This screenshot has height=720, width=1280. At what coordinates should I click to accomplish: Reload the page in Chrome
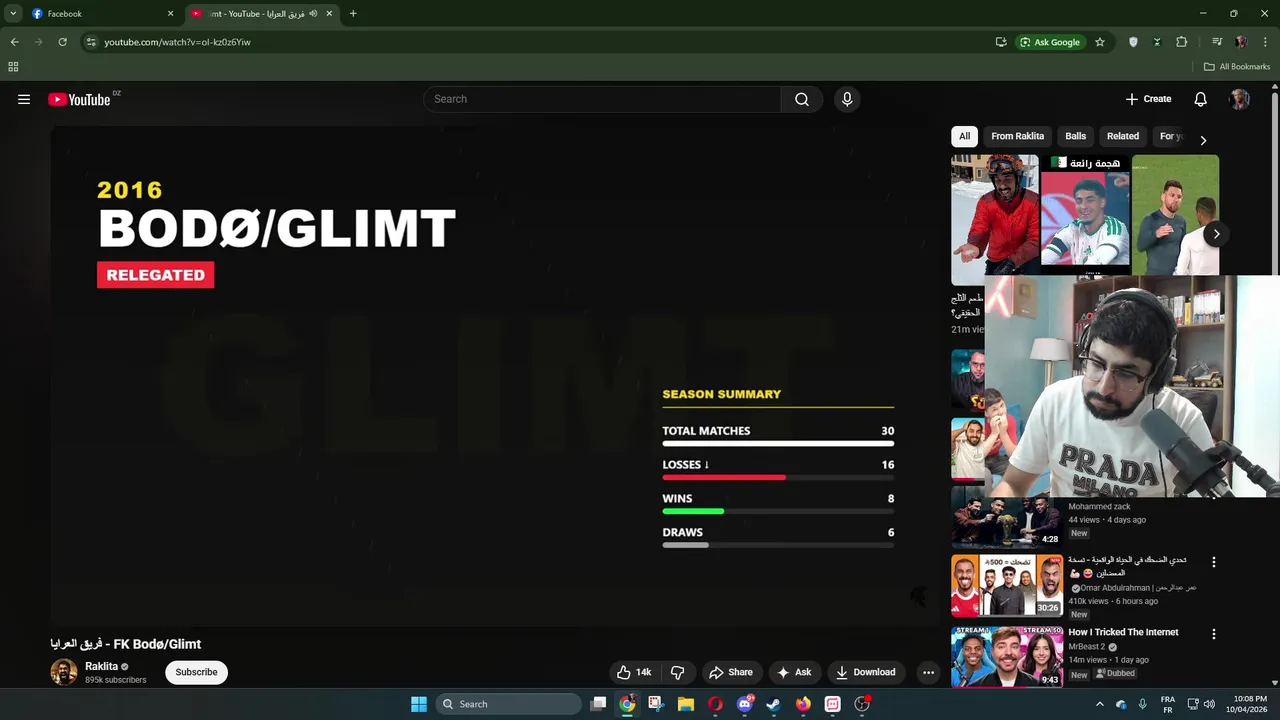[x=62, y=42]
